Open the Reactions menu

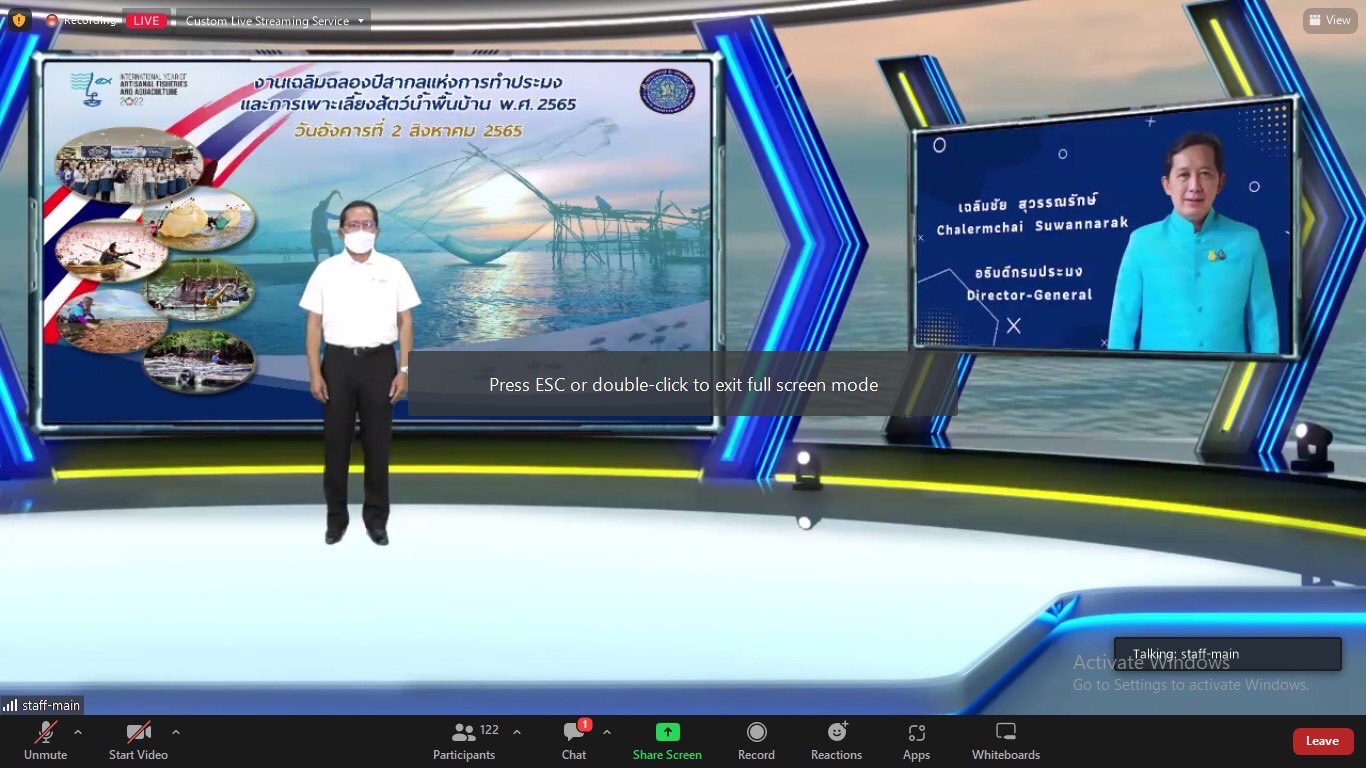pos(836,741)
